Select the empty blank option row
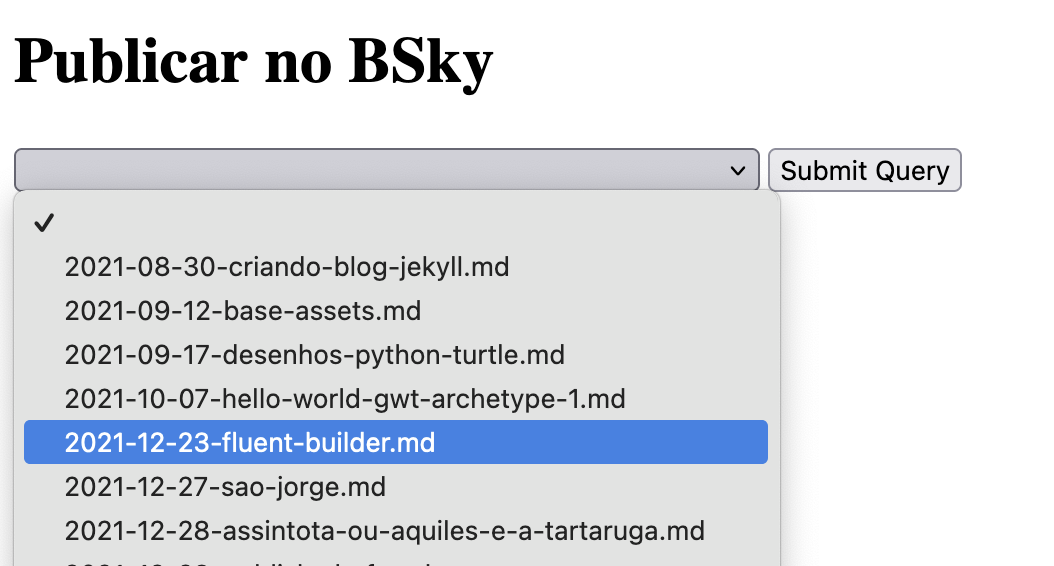Viewport: 1054px width, 566px height. coord(396,223)
